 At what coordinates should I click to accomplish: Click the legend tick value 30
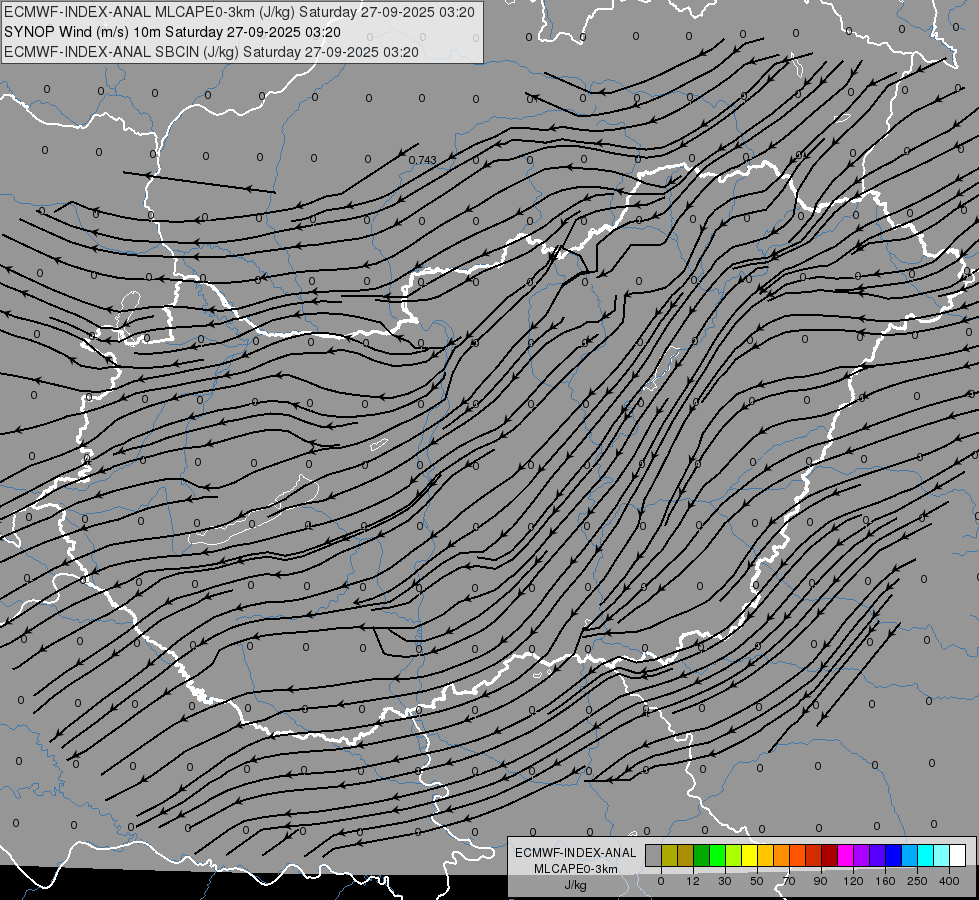pos(724,881)
